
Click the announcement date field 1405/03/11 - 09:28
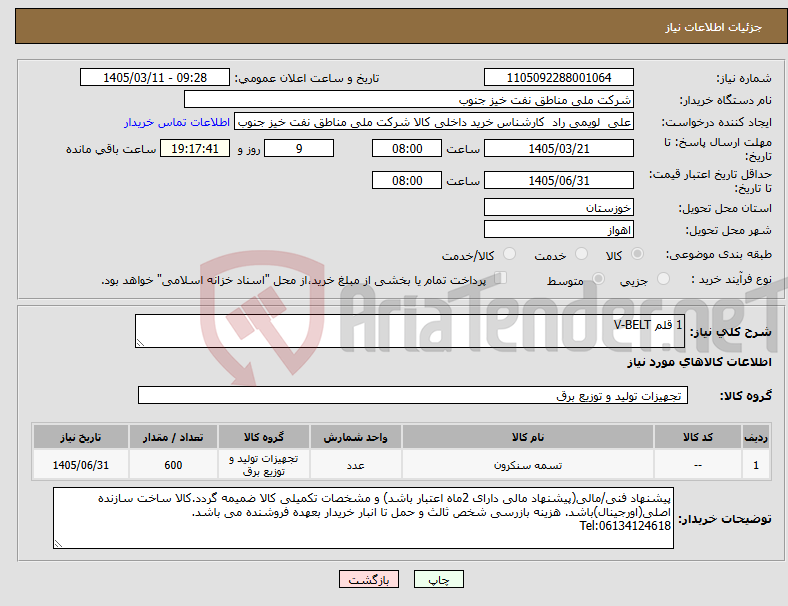155,77
